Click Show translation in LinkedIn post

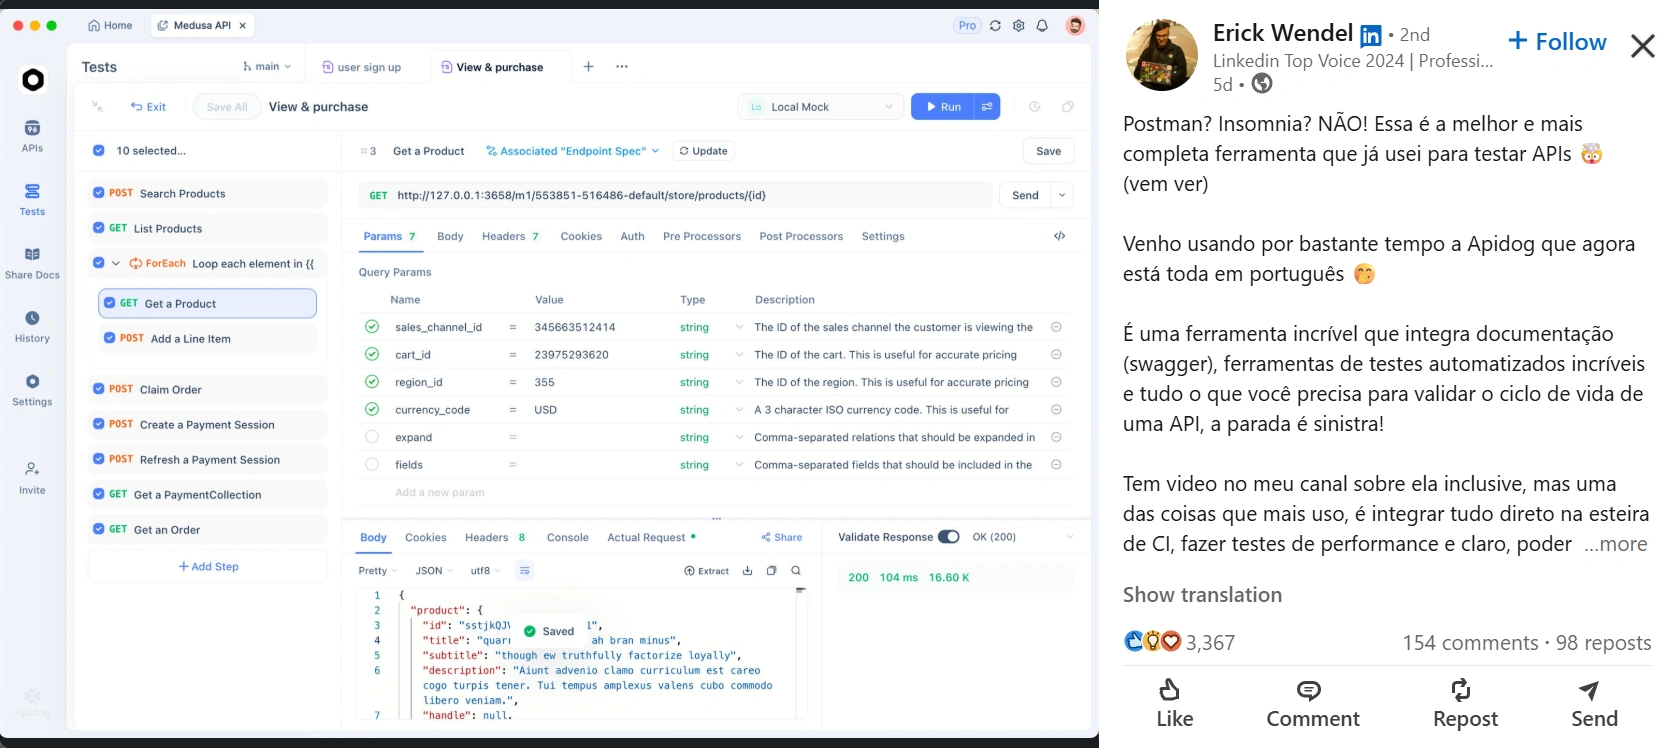point(1202,595)
